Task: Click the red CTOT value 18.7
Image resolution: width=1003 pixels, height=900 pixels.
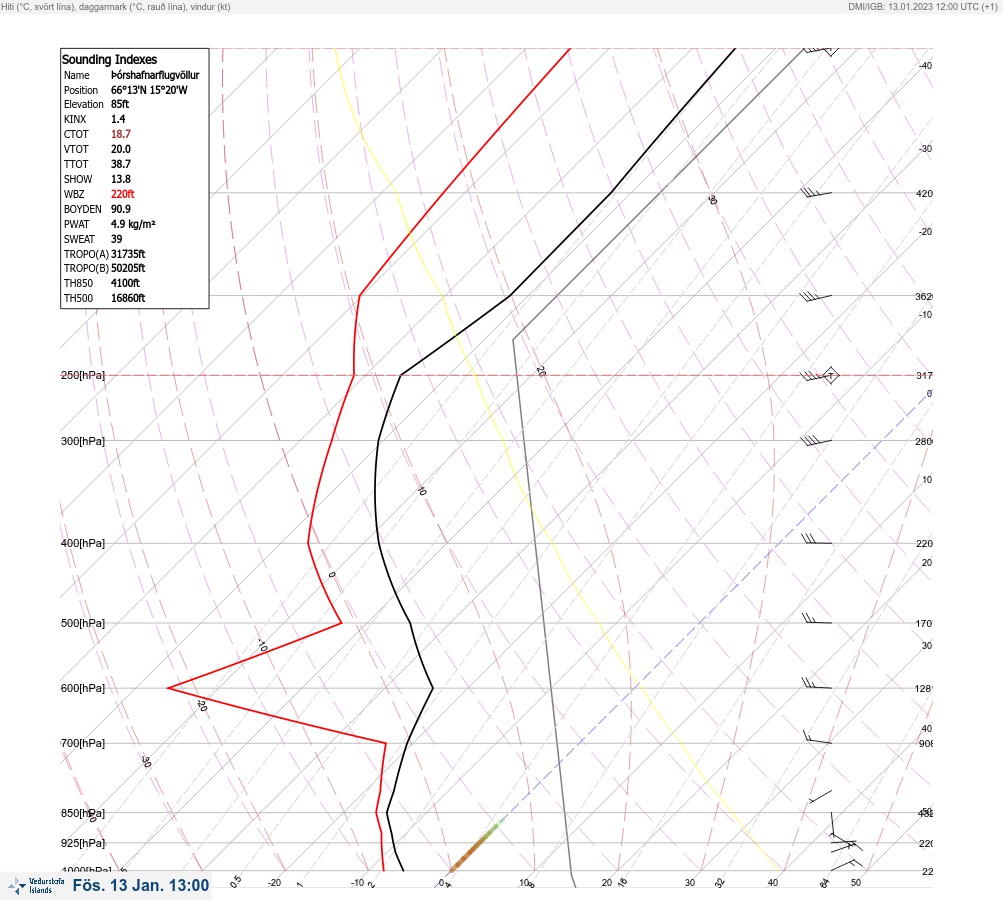Action: click(x=120, y=134)
